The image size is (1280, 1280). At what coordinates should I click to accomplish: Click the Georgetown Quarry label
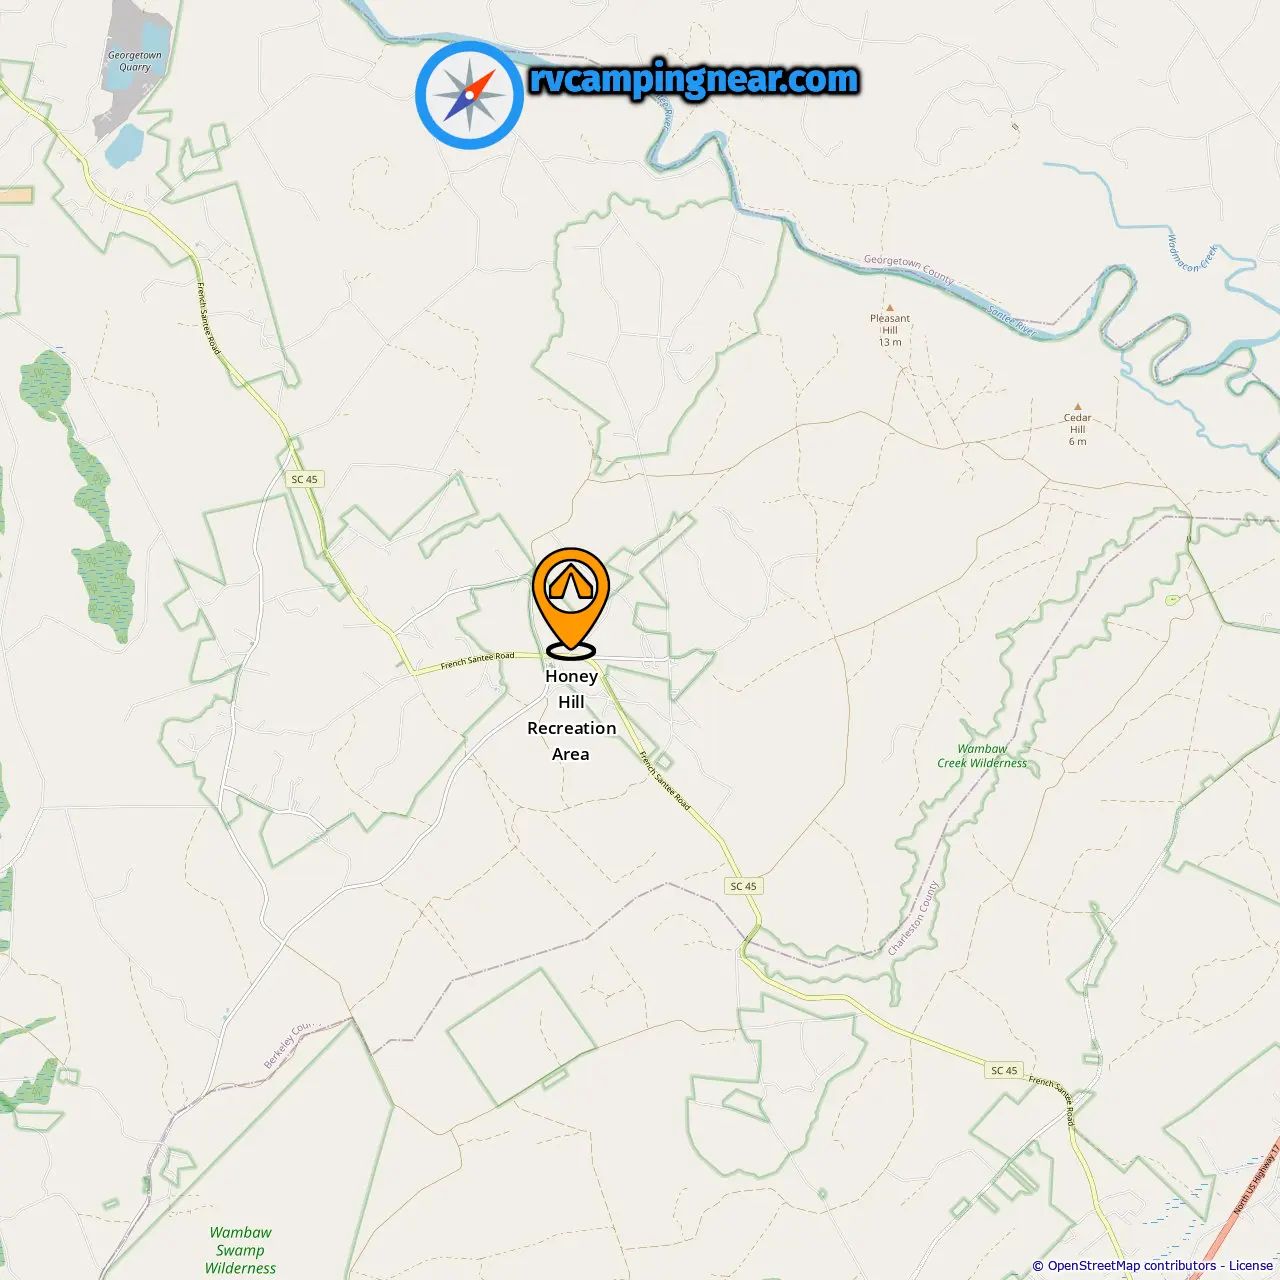(135, 62)
